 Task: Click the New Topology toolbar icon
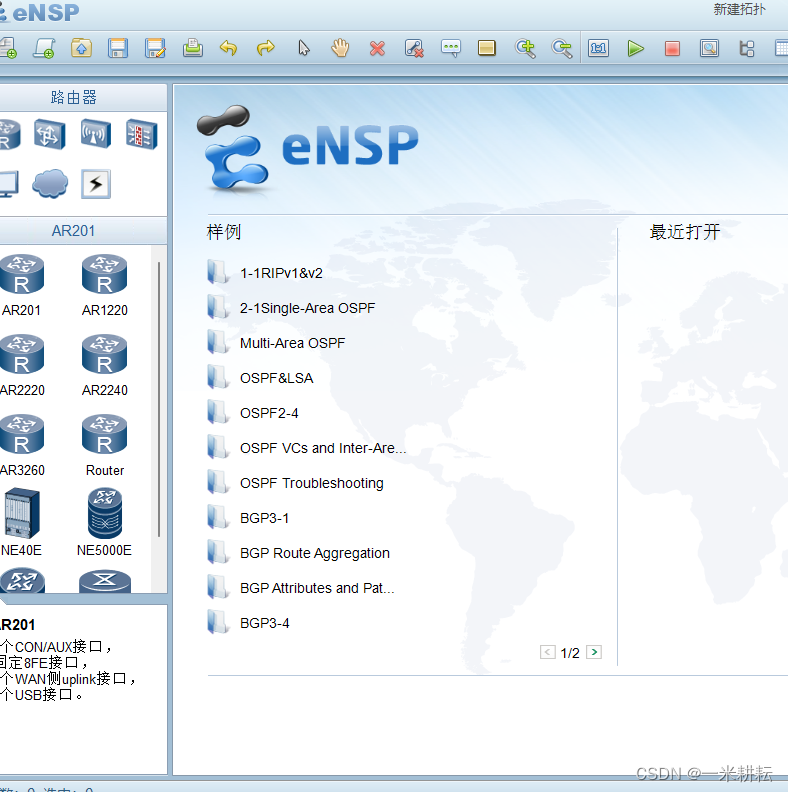[7, 48]
